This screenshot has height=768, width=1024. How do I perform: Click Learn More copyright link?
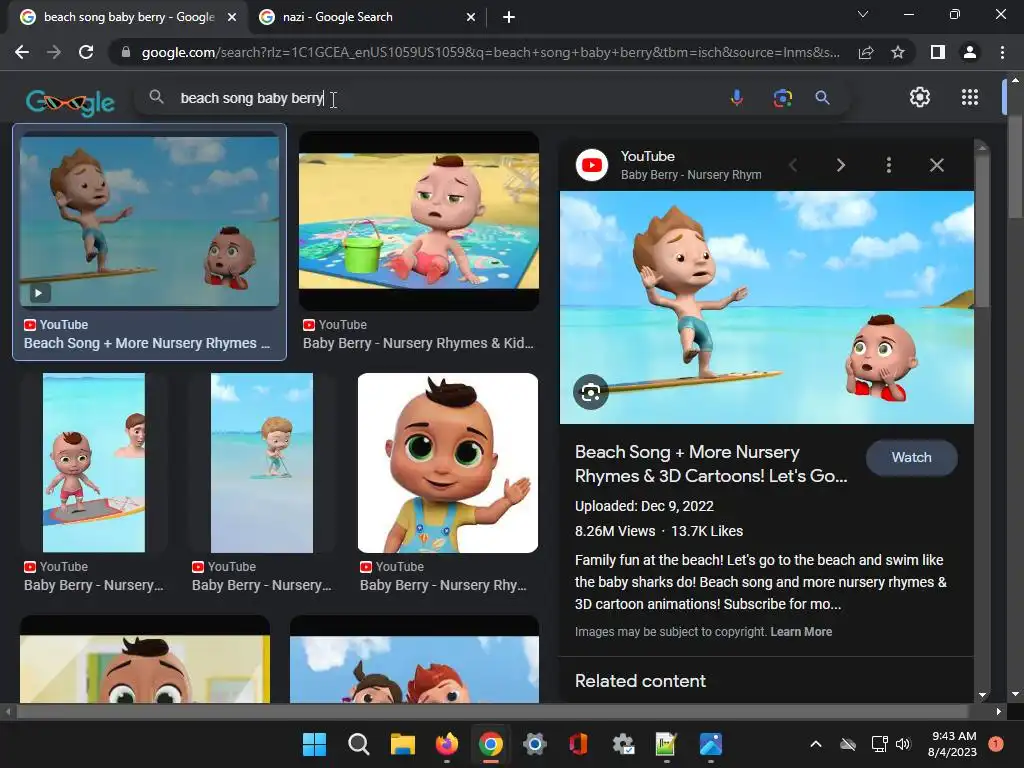coord(801,632)
